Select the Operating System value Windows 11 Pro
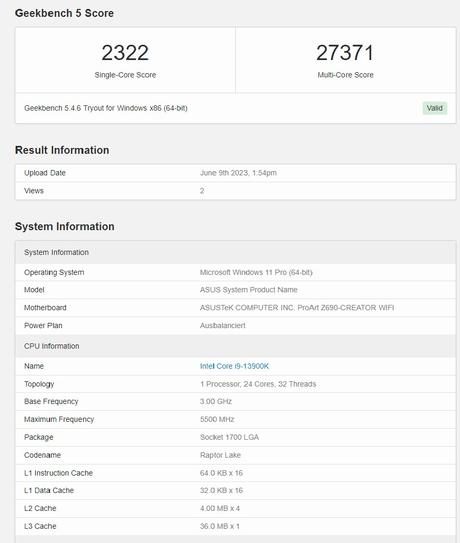This screenshot has height=543, width=460. point(256,272)
